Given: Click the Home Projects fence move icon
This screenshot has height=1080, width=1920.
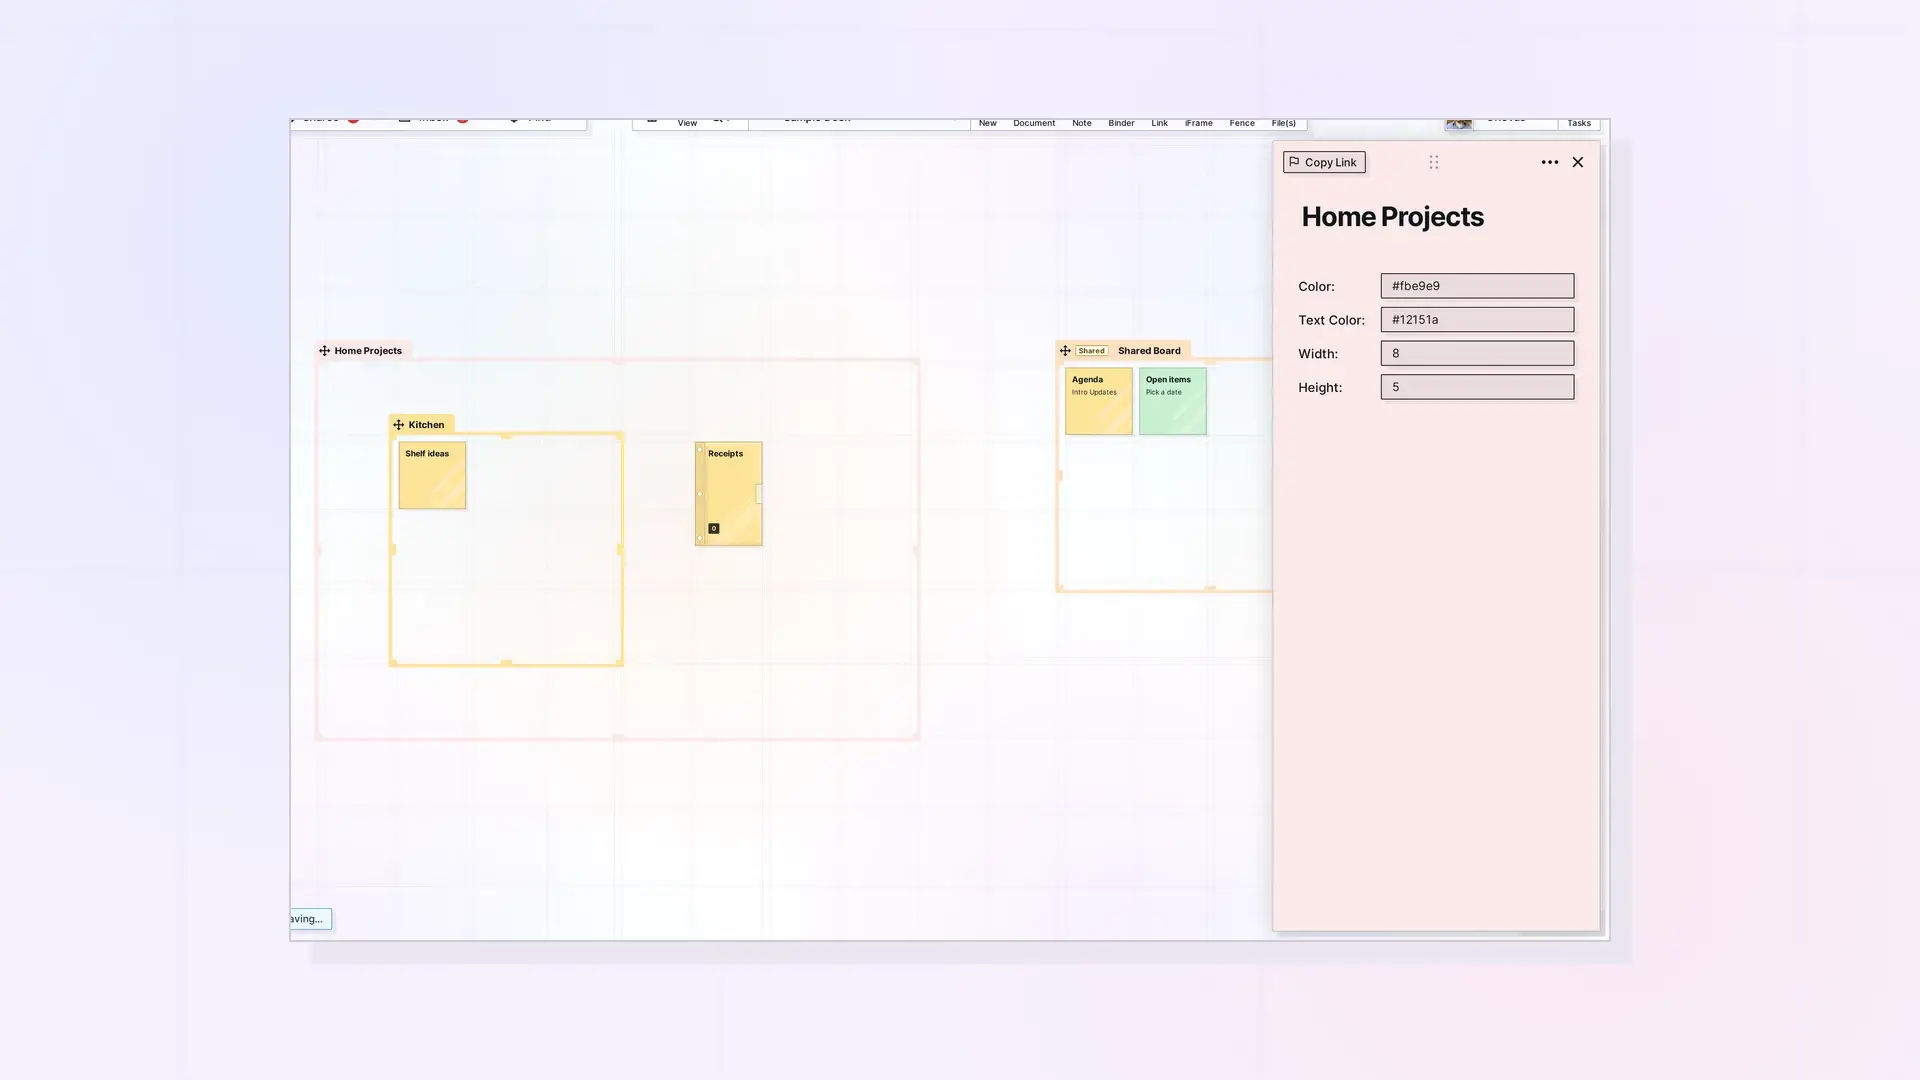Looking at the screenshot, I should pos(324,351).
